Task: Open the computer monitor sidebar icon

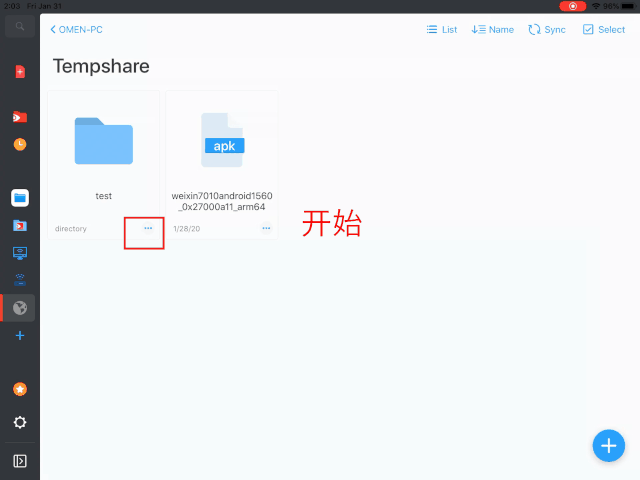Action: 20,253
